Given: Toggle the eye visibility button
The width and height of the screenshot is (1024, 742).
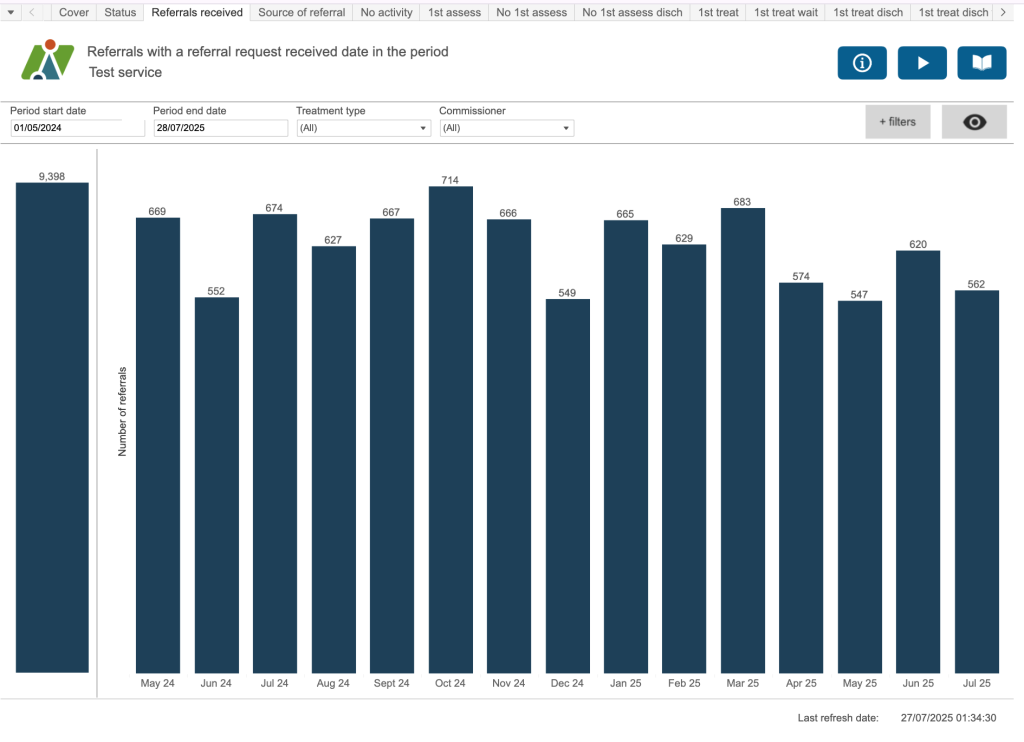Looking at the screenshot, I should tap(973, 122).
